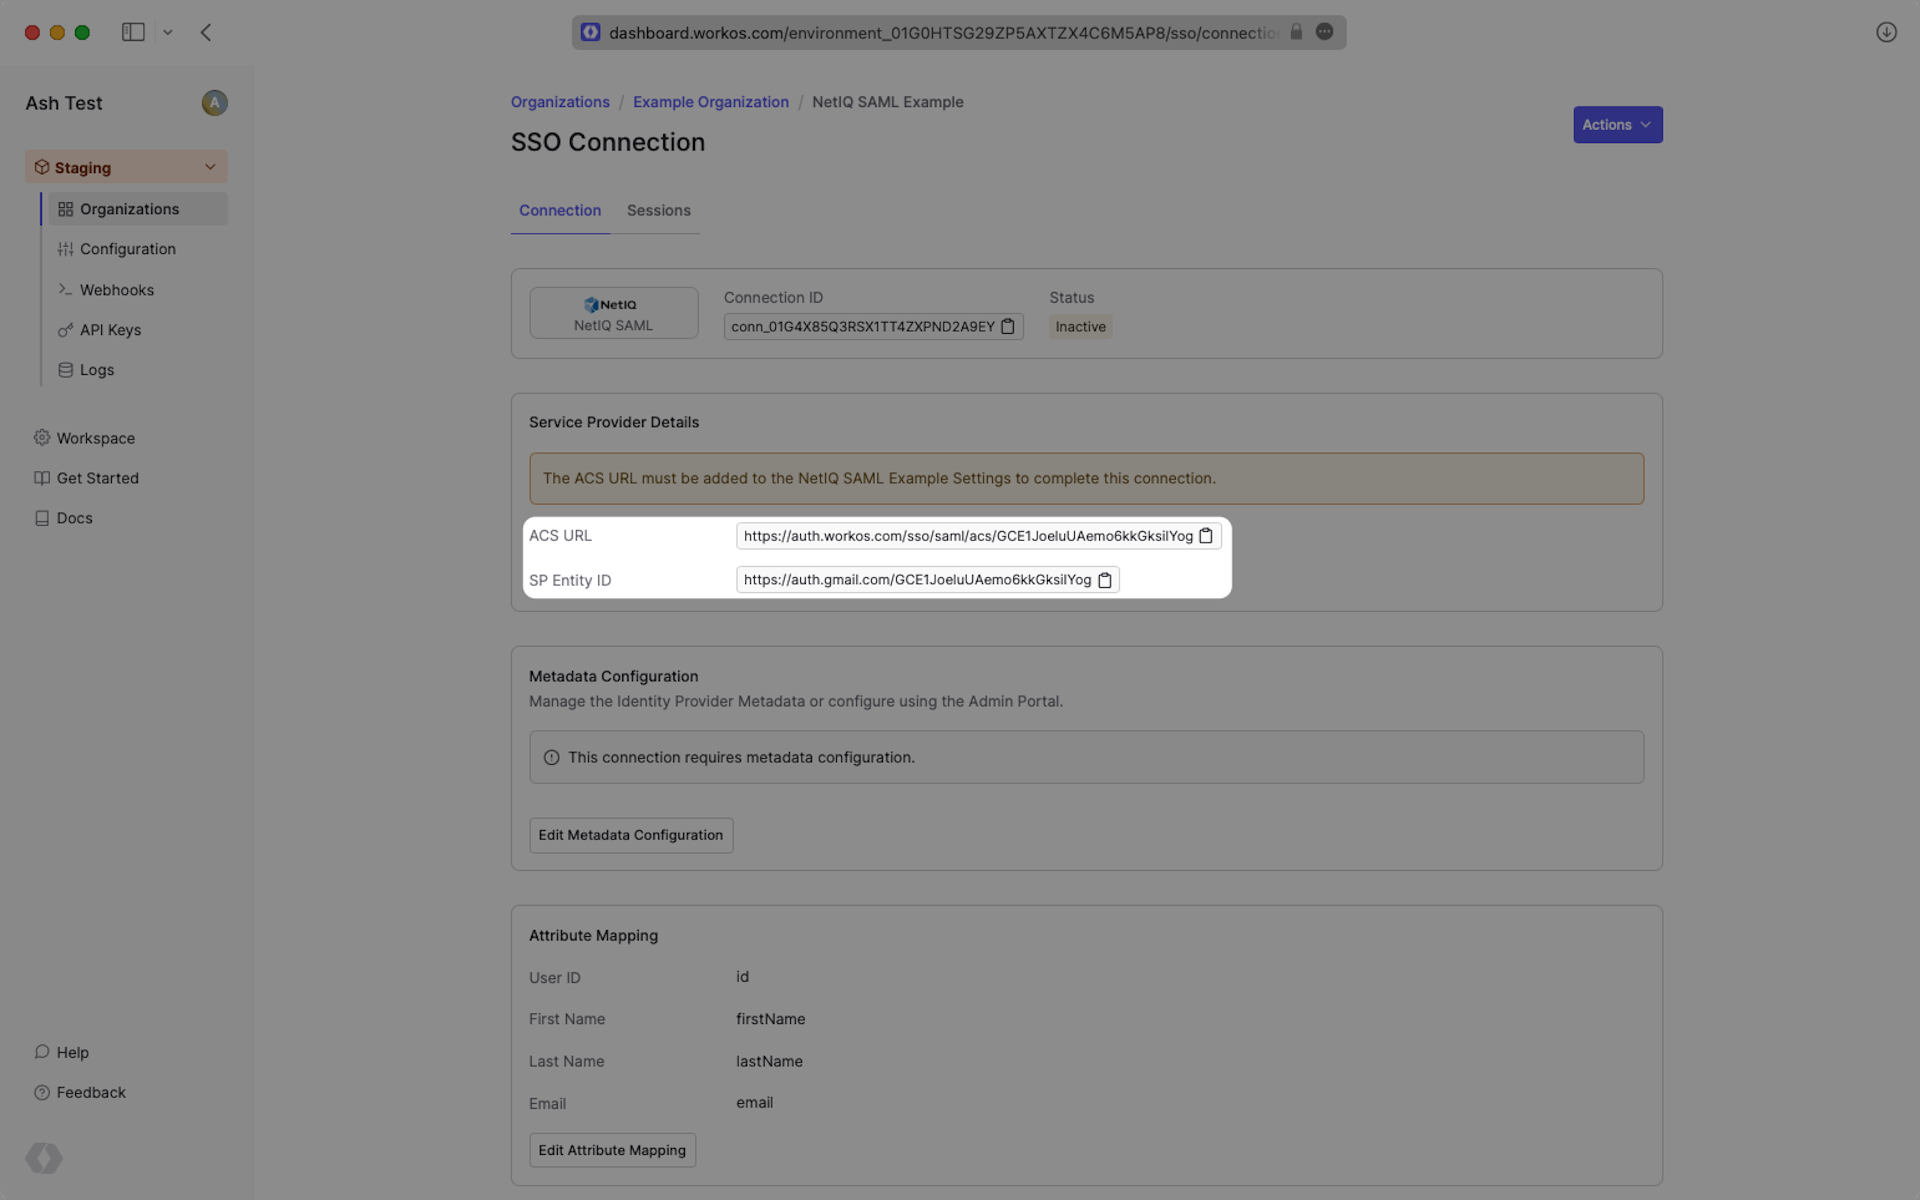Open the Logs page
Viewport: 1920px width, 1200px height.
(x=96, y=370)
